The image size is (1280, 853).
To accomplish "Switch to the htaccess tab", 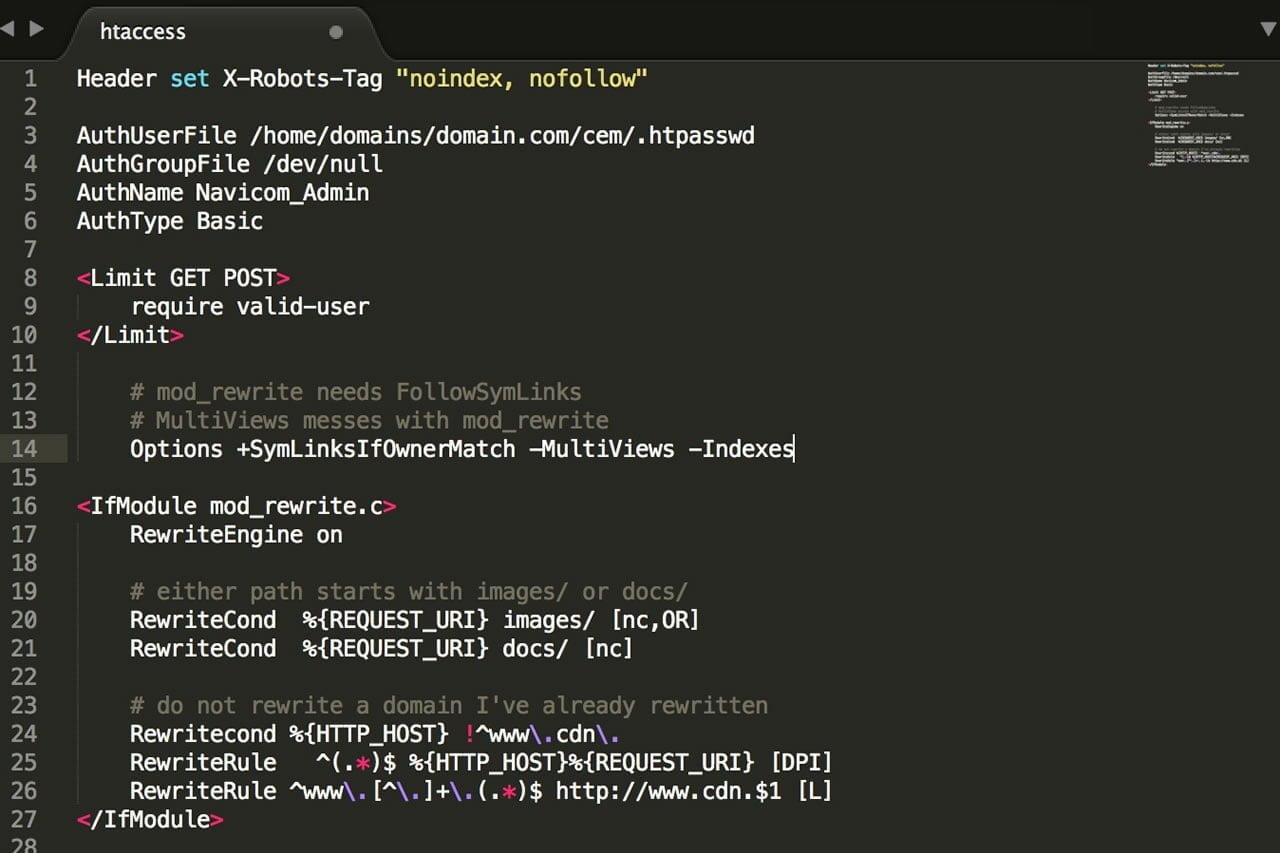I will 142,32.
